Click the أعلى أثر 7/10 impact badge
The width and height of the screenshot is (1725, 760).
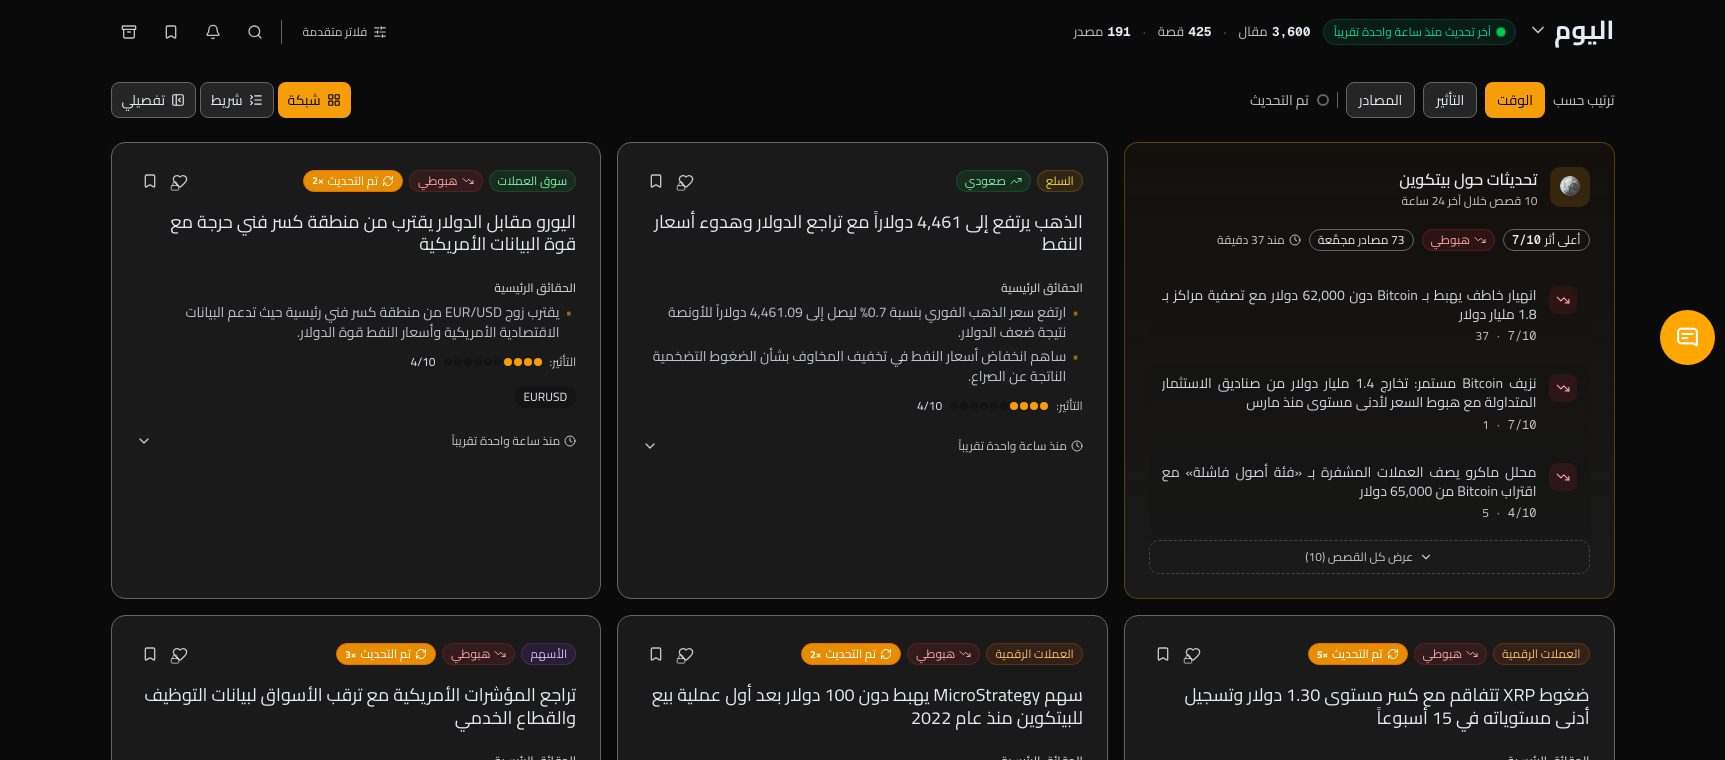pyautogui.click(x=1546, y=240)
